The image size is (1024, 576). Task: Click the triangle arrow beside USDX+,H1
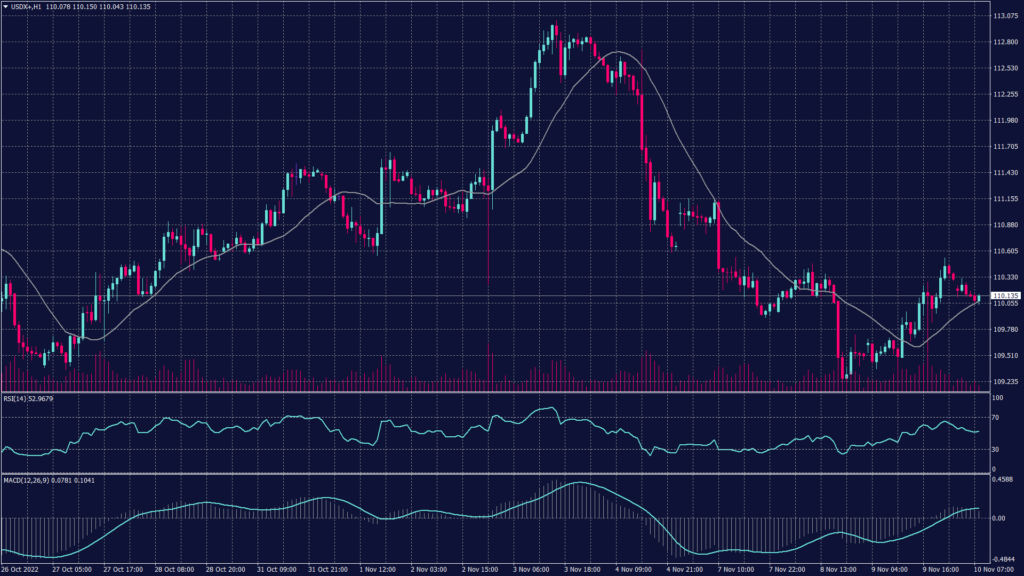click(x=5, y=6)
